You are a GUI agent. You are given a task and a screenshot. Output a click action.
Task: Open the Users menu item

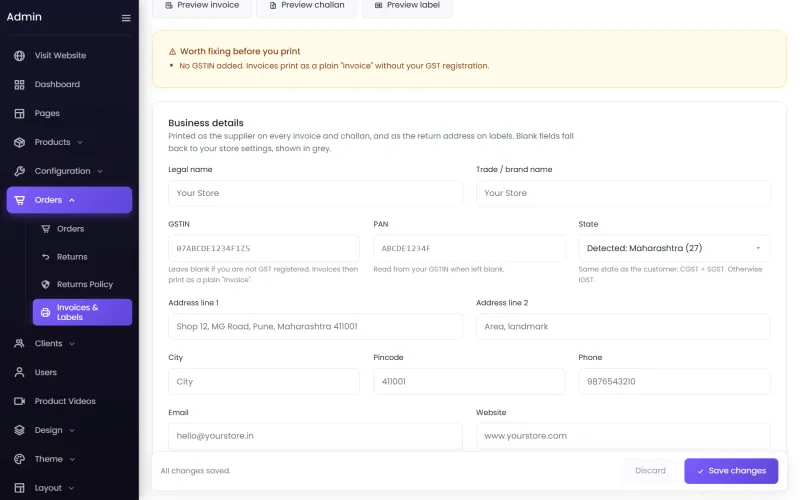pyautogui.click(x=69, y=372)
